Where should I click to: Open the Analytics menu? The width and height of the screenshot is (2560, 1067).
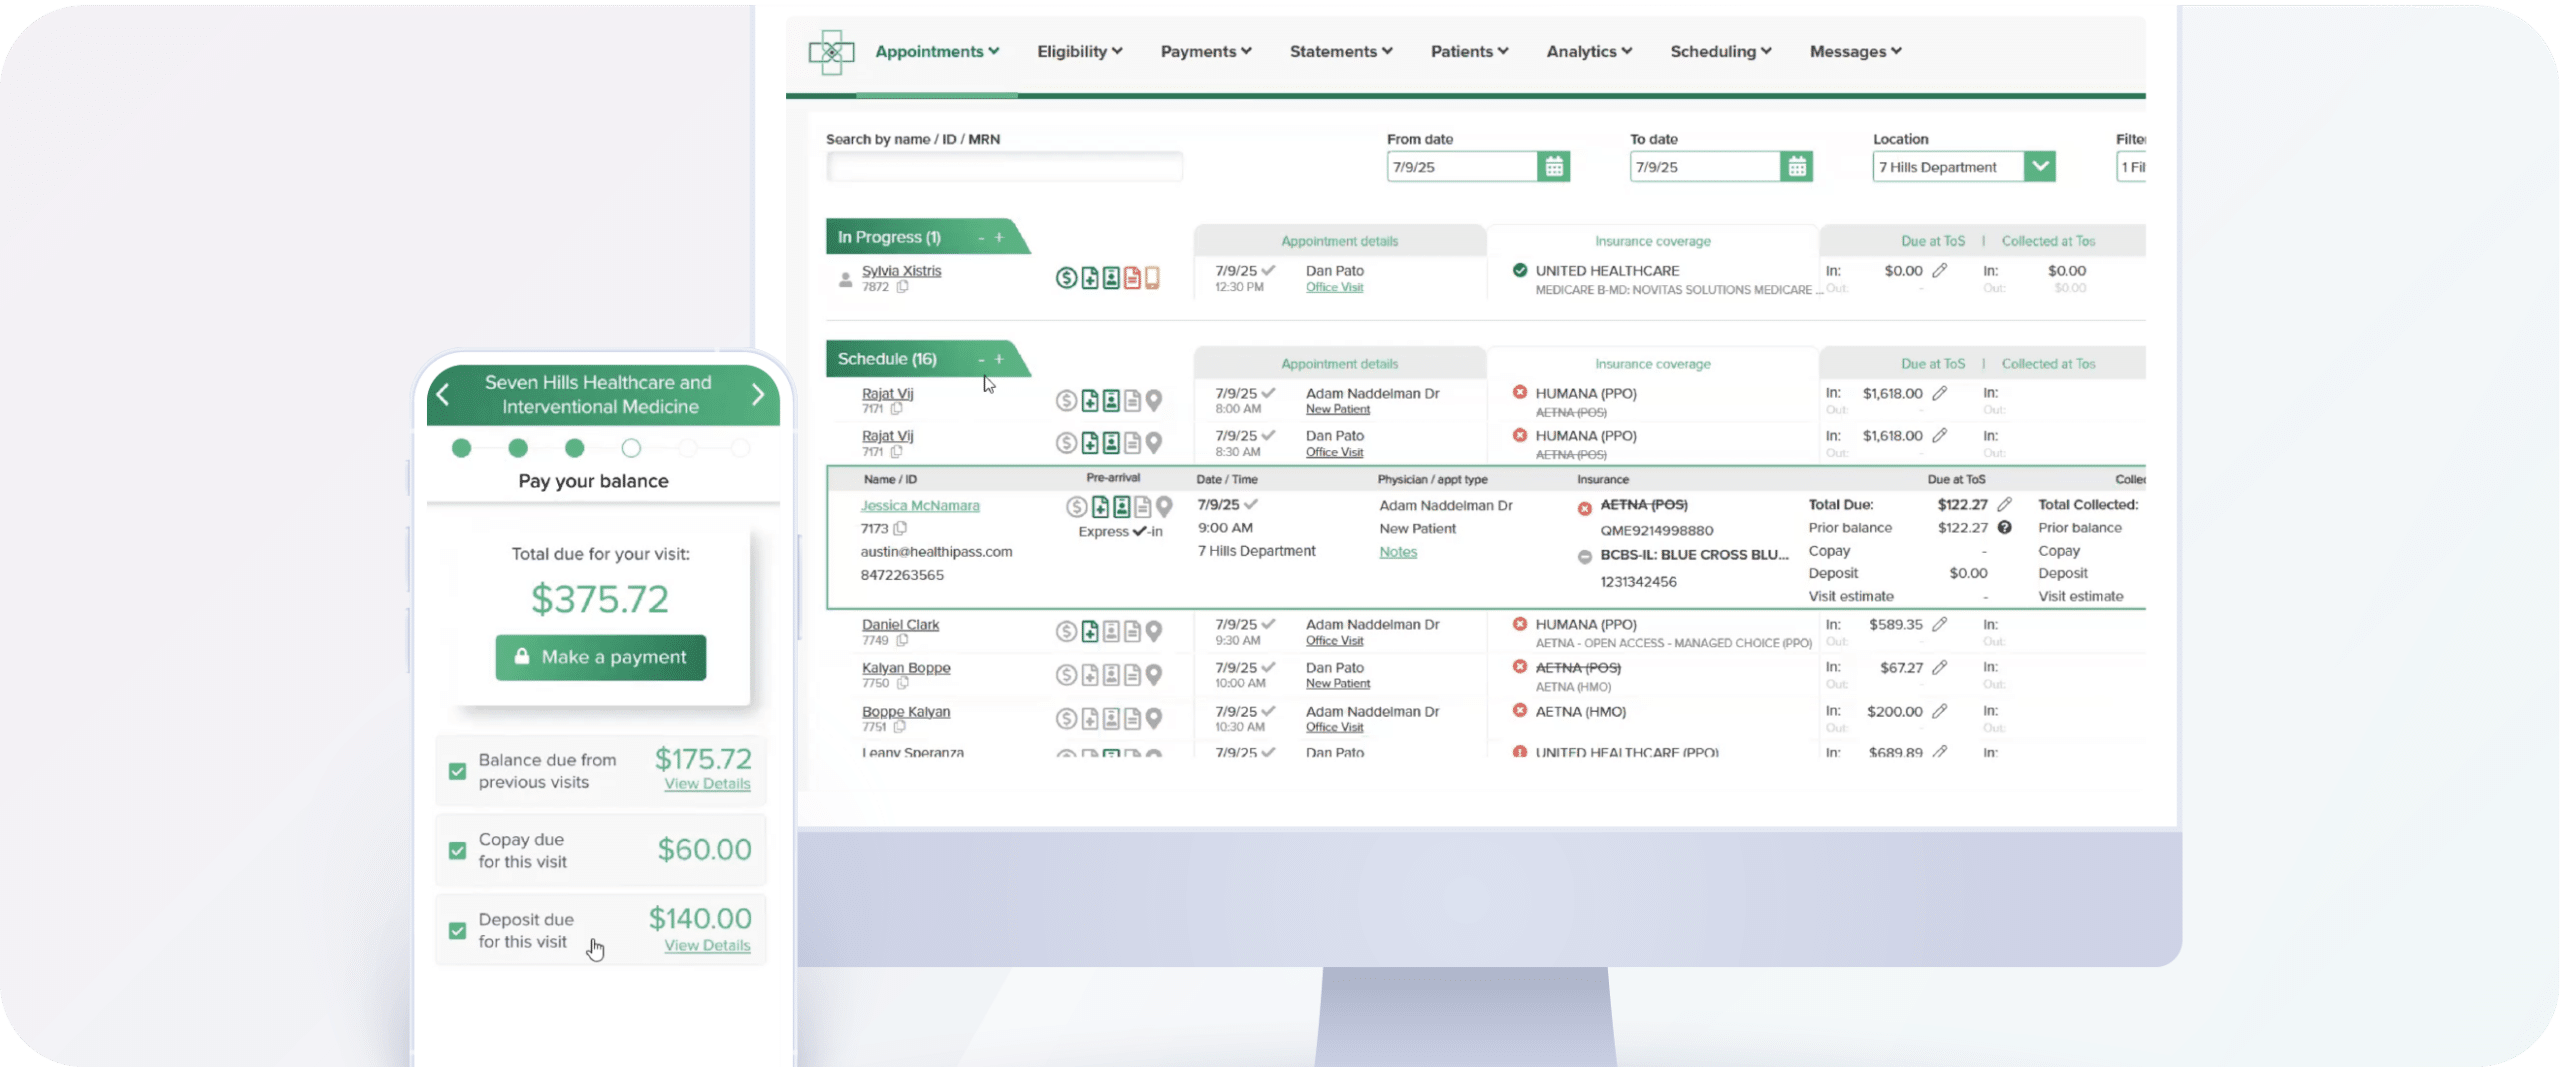pos(1588,52)
